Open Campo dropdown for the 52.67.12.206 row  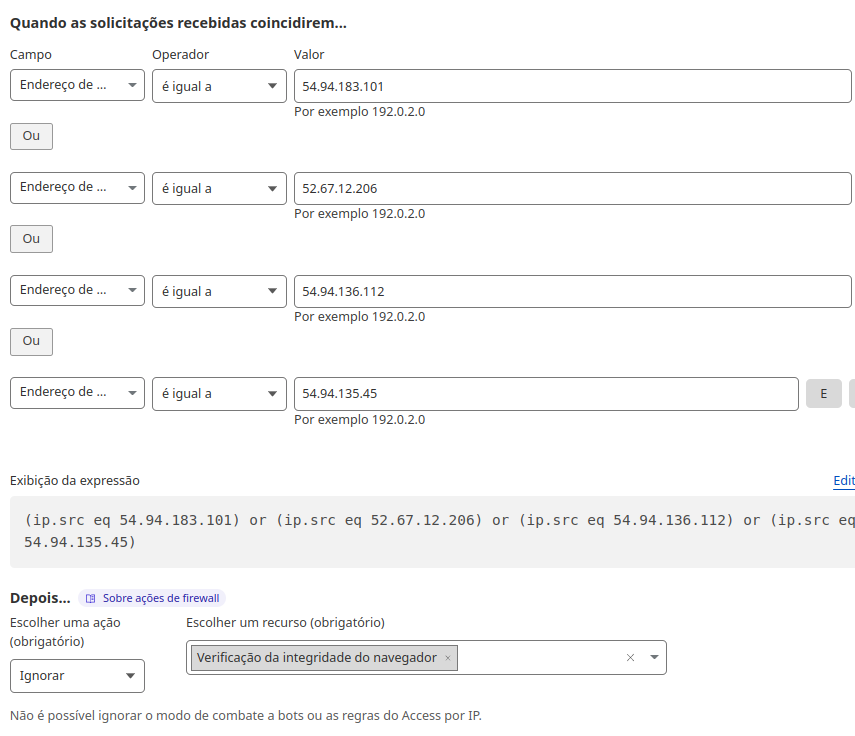[x=77, y=188]
